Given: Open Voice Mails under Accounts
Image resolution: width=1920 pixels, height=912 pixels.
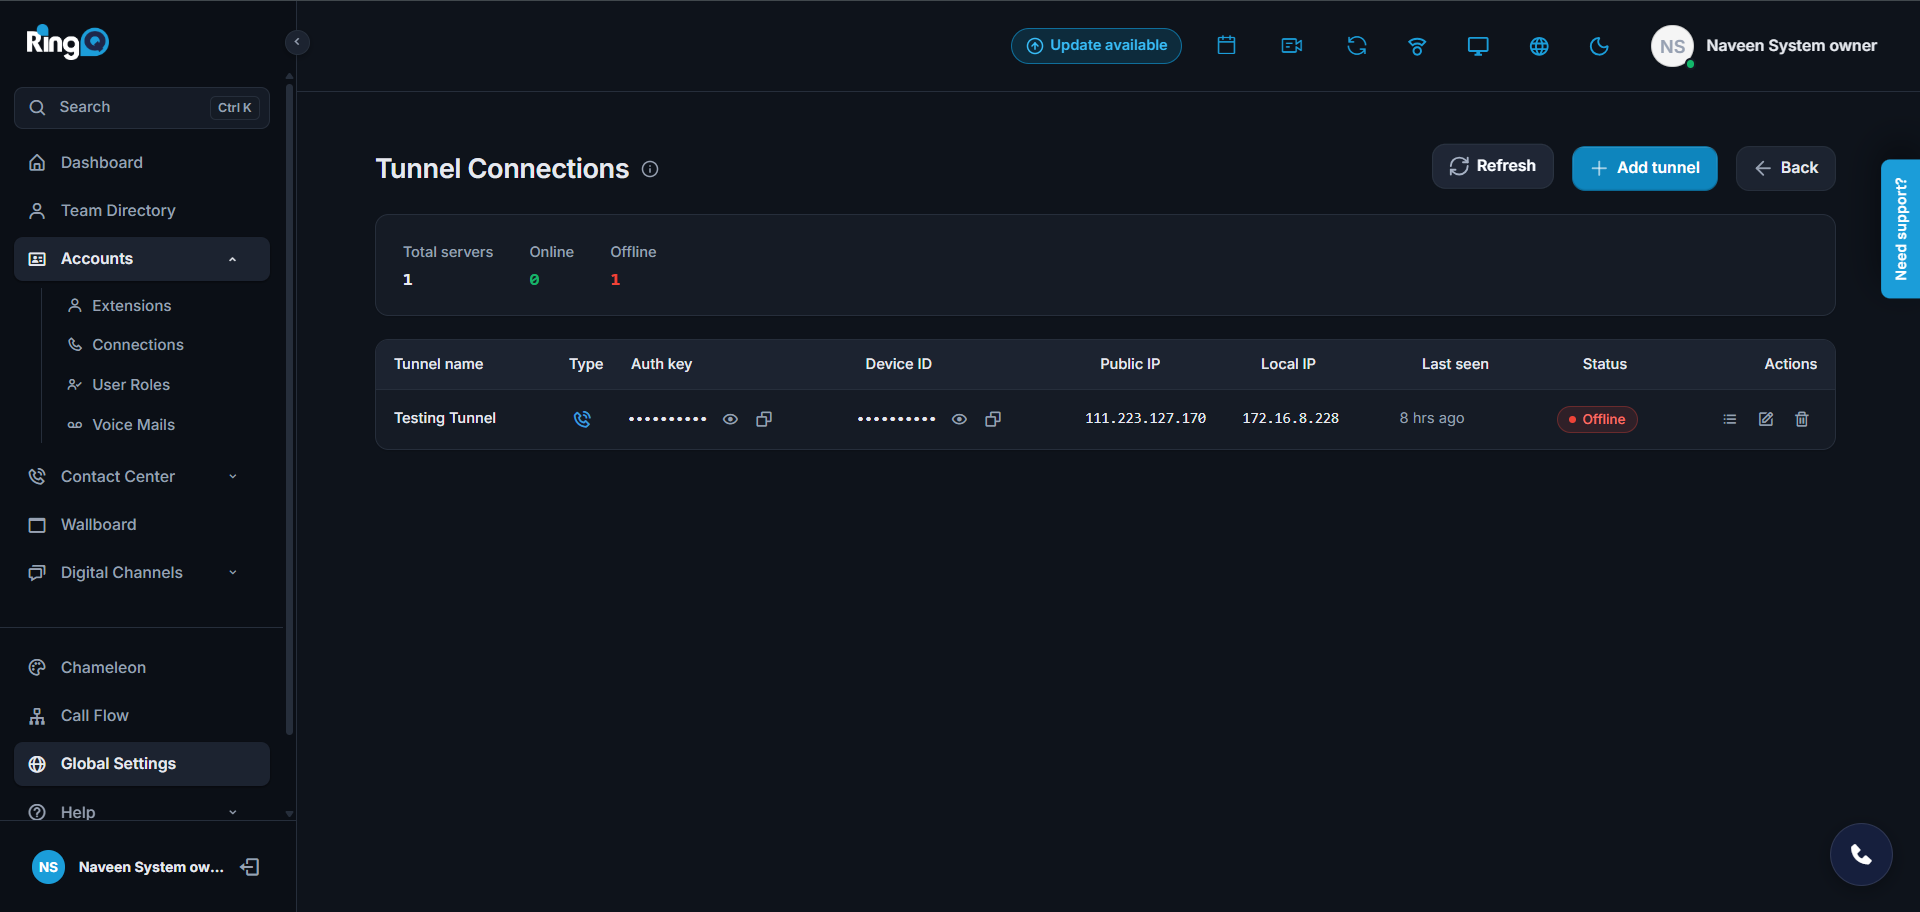Looking at the screenshot, I should pos(133,425).
